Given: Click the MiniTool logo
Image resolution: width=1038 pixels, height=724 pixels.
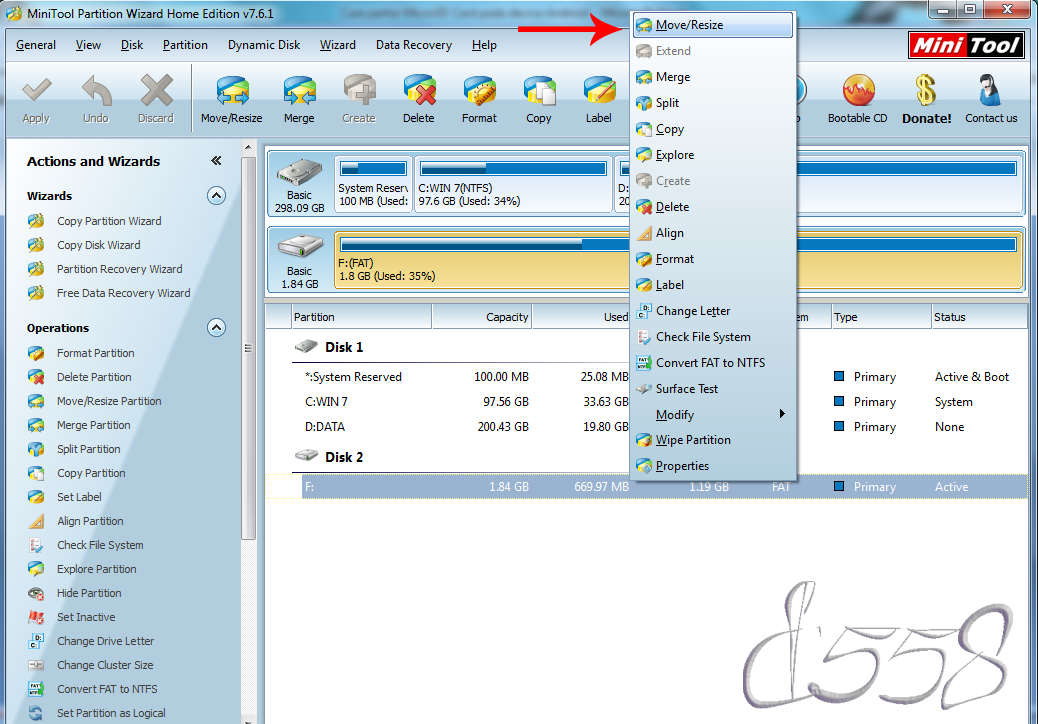Looking at the screenshot, I should [966, 45].
